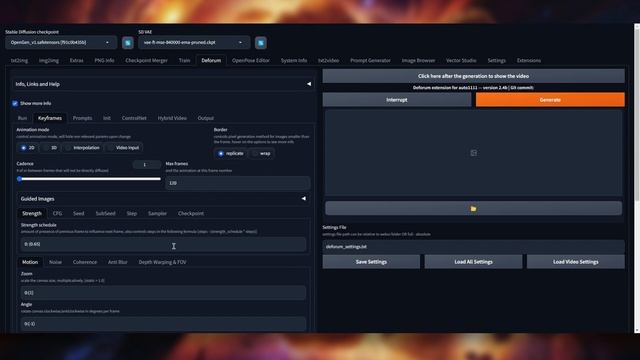Click the Settings File path field

click(x=473, y=247)
